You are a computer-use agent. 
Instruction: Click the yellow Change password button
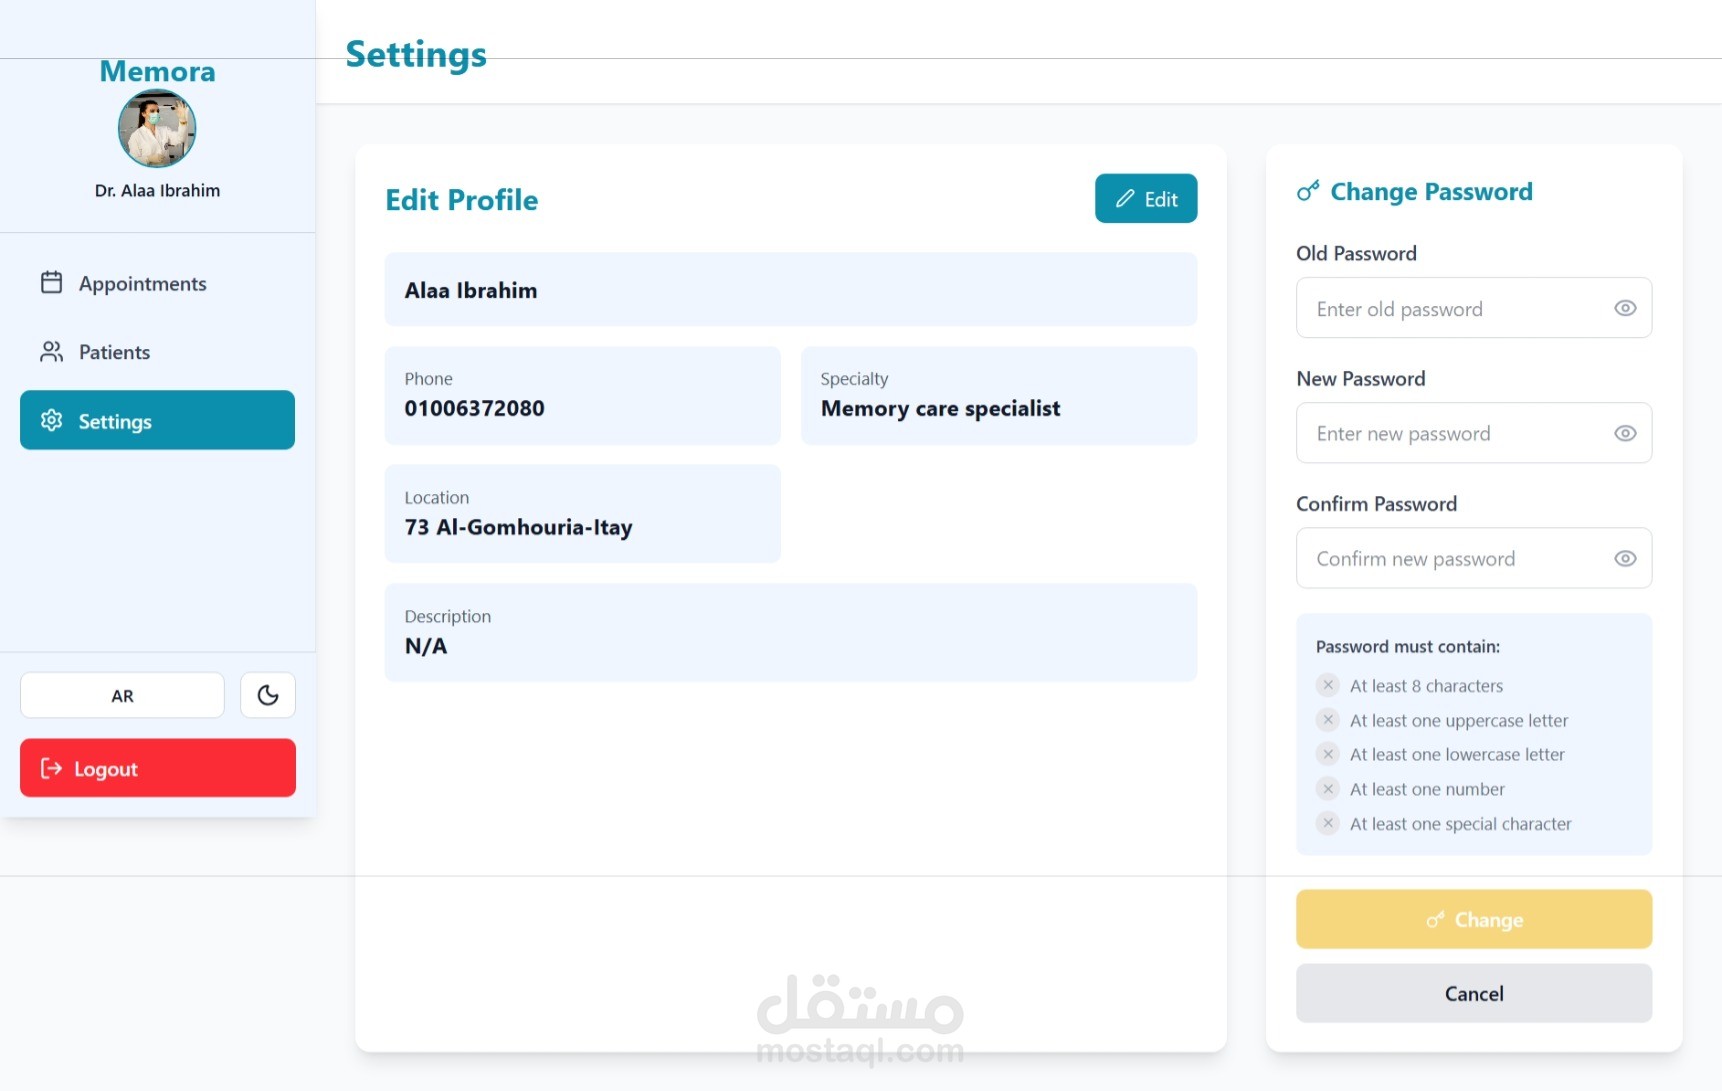[x=1473, y=919]
